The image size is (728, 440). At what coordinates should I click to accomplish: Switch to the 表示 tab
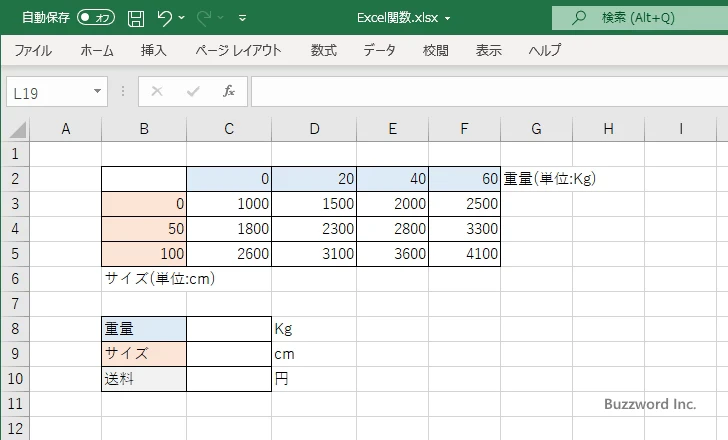(488, 50)
